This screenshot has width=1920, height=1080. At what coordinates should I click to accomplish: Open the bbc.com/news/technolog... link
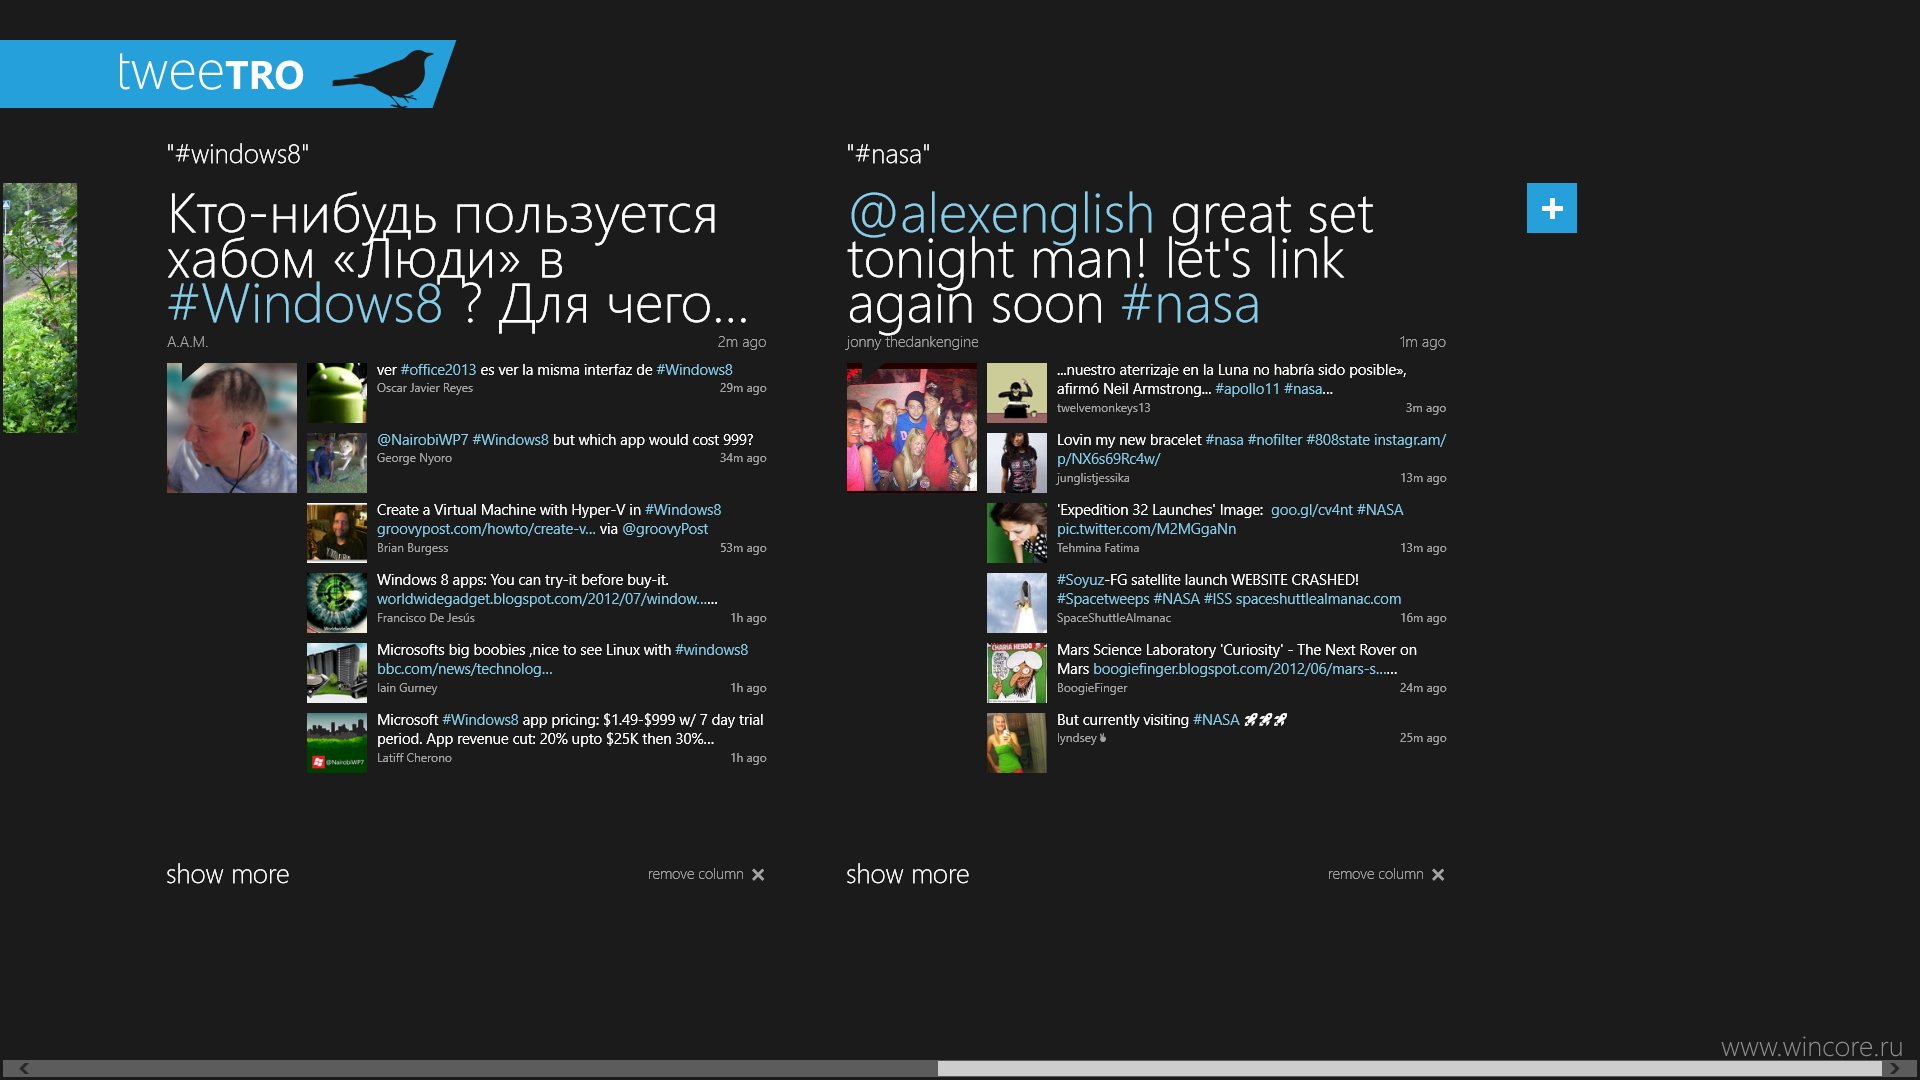point(464,669)
